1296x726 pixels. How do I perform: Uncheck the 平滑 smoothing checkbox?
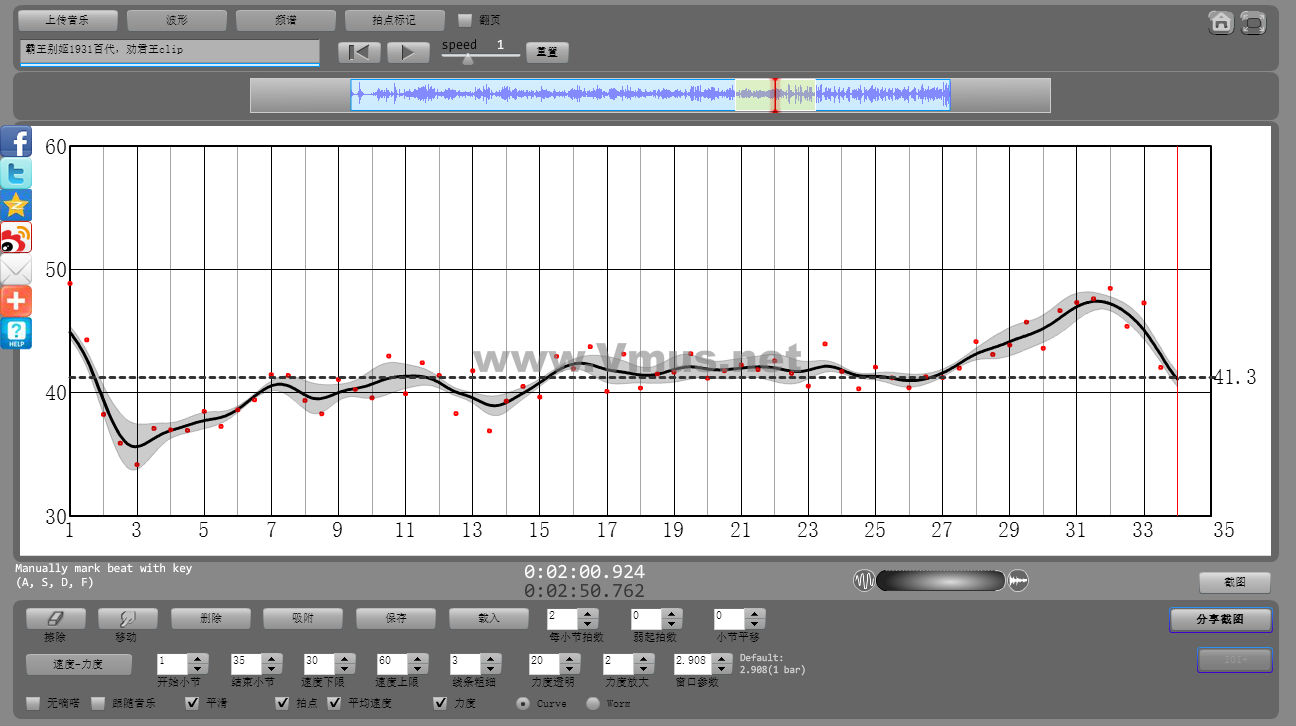pyautogui.click(x=193, y=703)
